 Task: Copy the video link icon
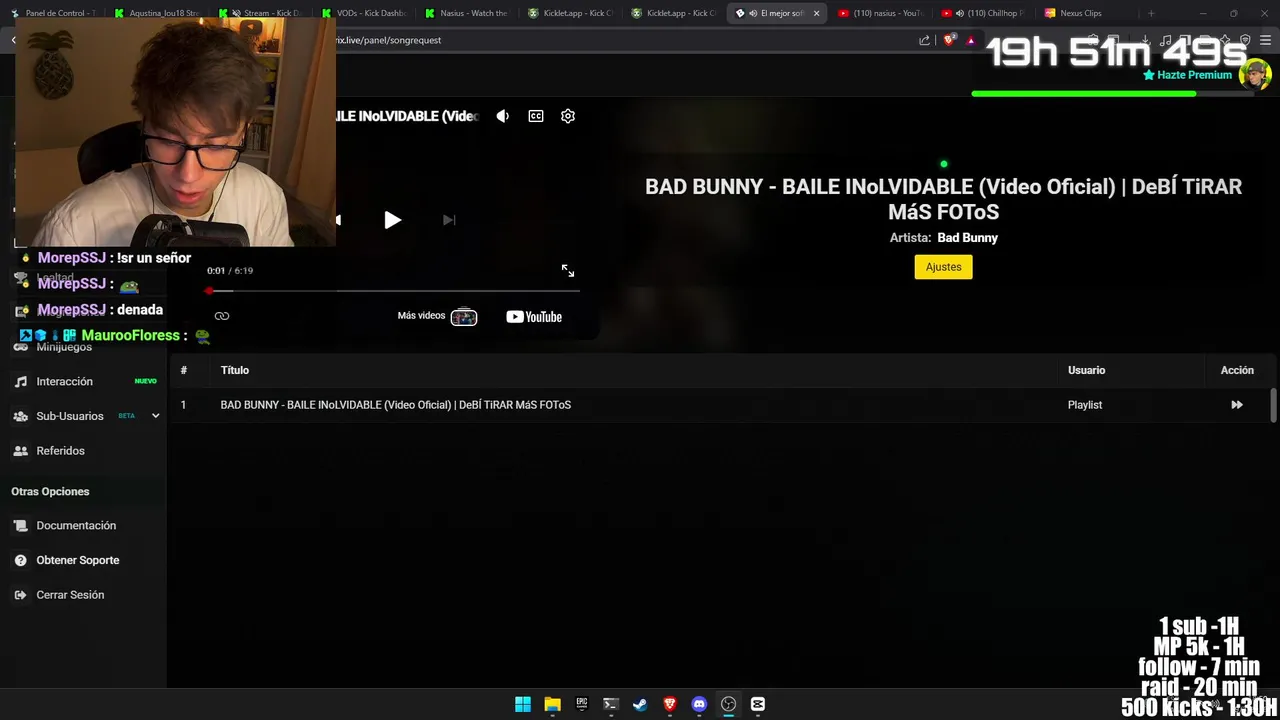[222, 316]
